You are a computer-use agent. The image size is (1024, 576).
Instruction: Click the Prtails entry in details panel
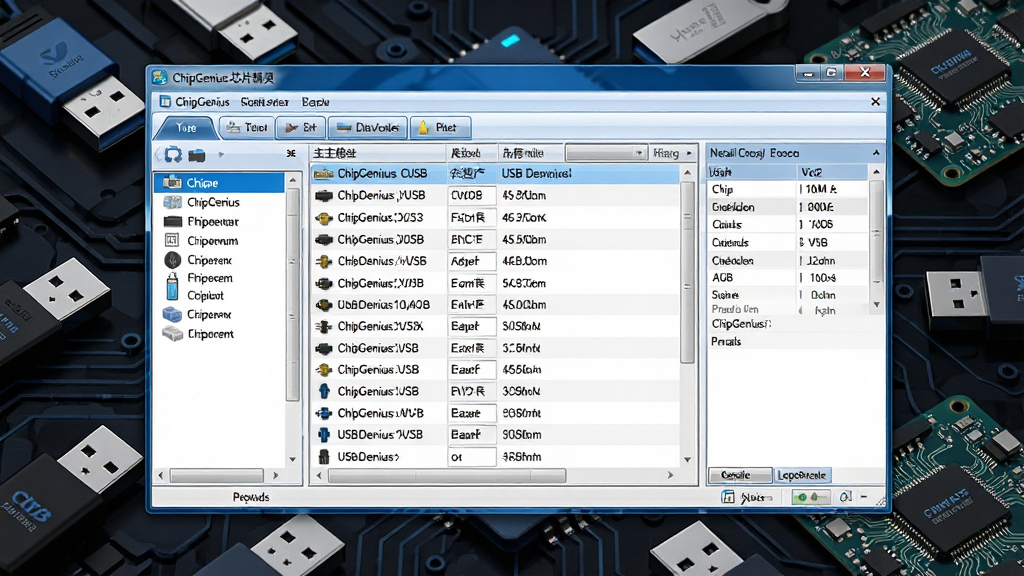click(726, 341)
